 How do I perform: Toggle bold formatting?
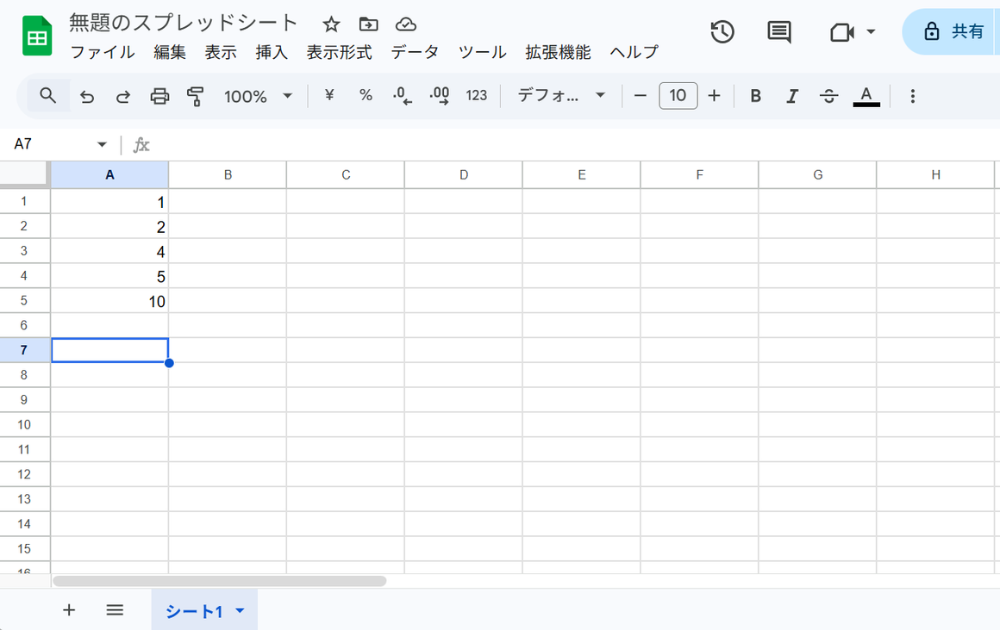(x=756, y=96)
